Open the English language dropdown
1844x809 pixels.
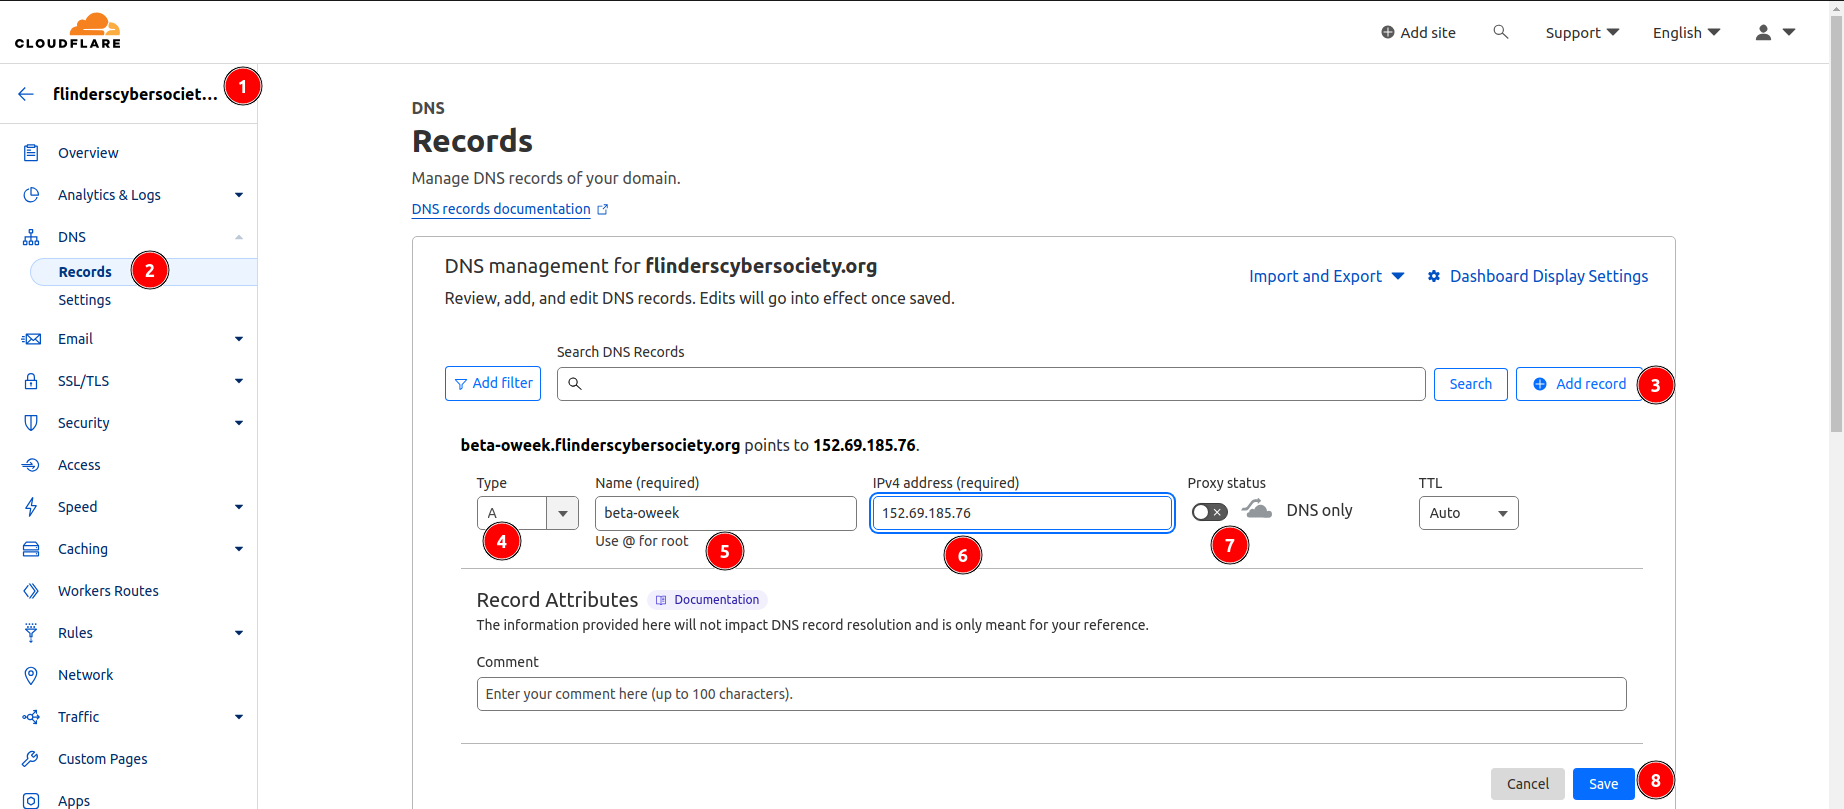(1686, 32)
